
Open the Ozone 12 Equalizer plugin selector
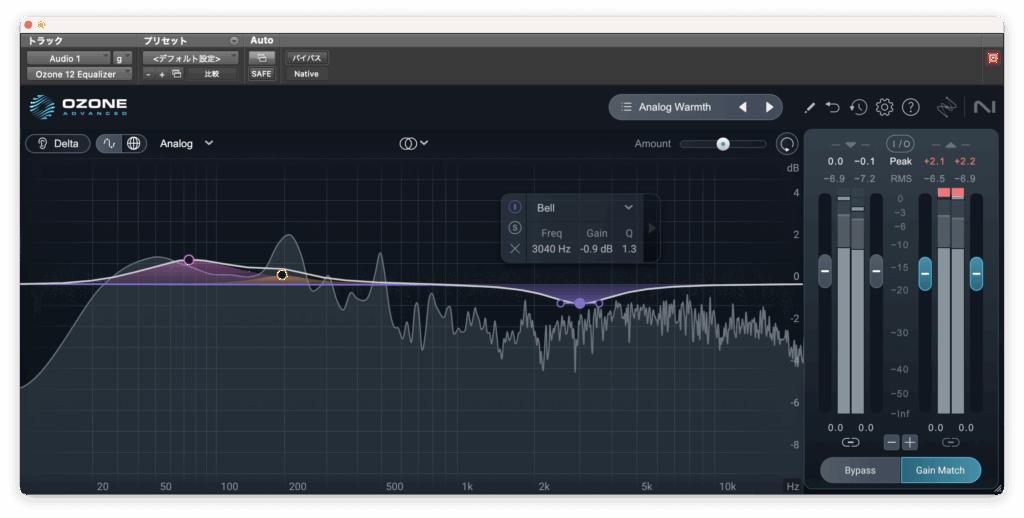pyautogui.click(x=78, y=74)
